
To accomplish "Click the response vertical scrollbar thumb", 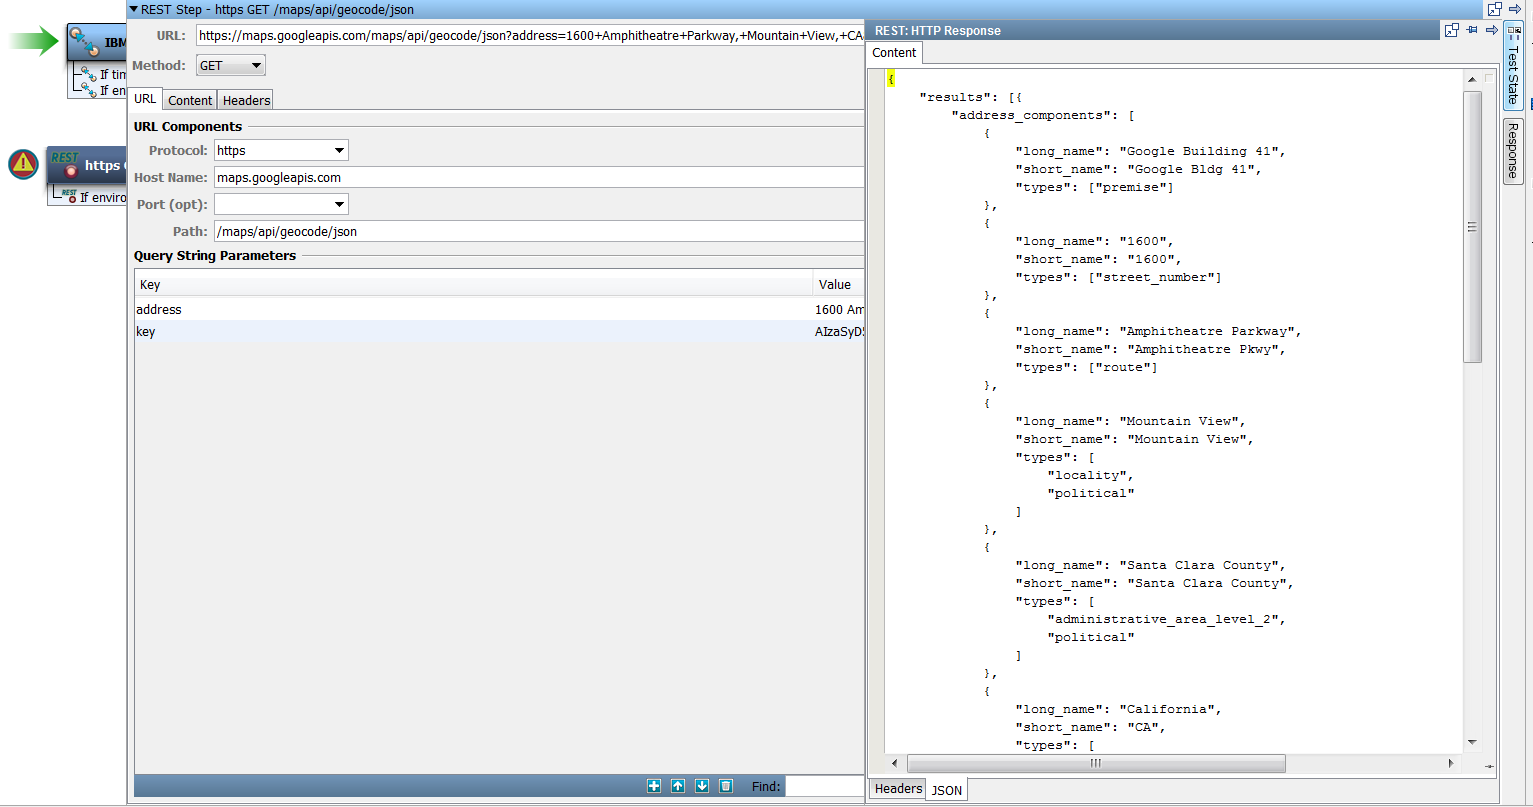I will (x=1472, y=227).
